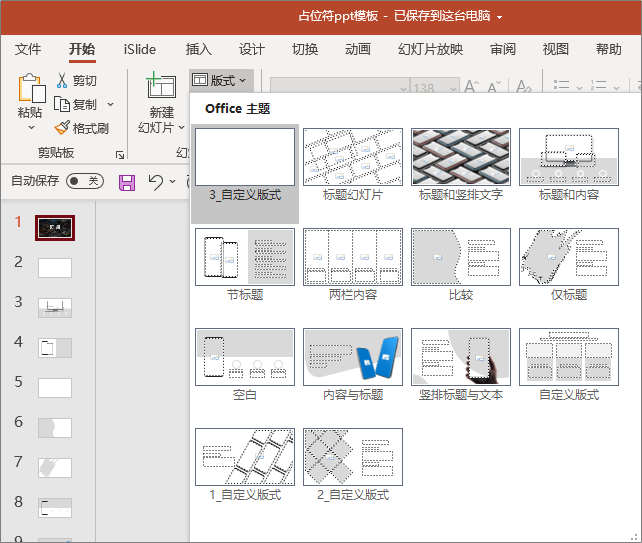
Task: Click the numbered list icon
Action: point(599,85)
